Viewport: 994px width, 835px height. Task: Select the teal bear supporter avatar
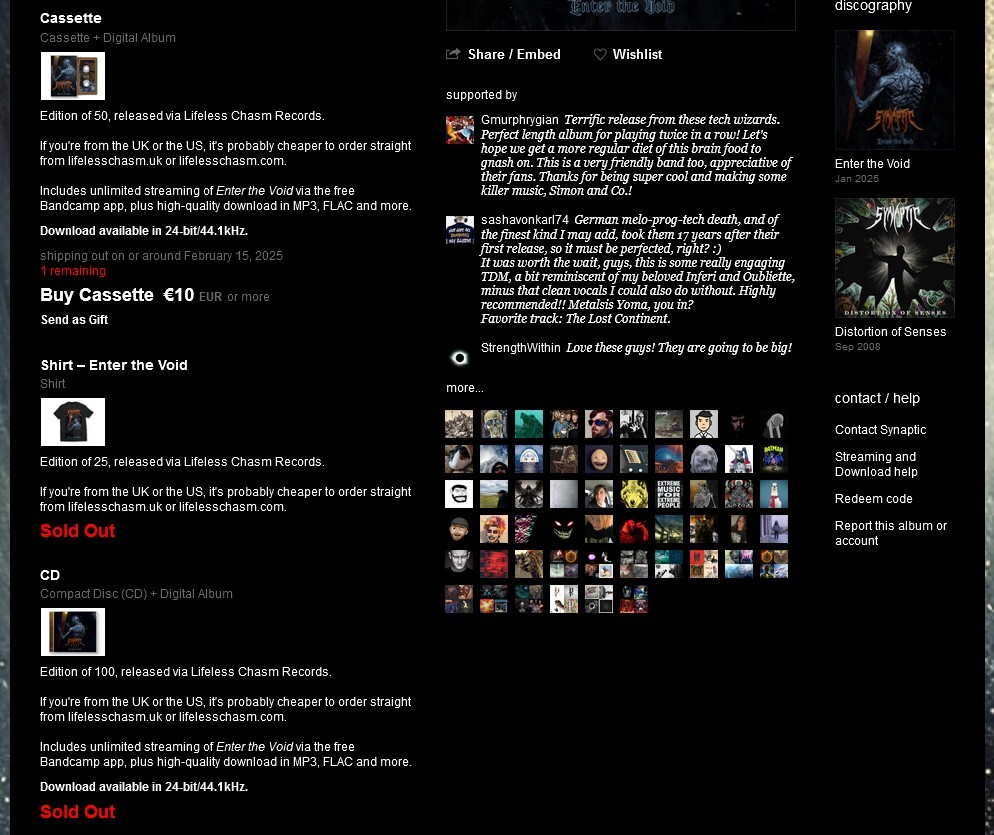[529, 424]
